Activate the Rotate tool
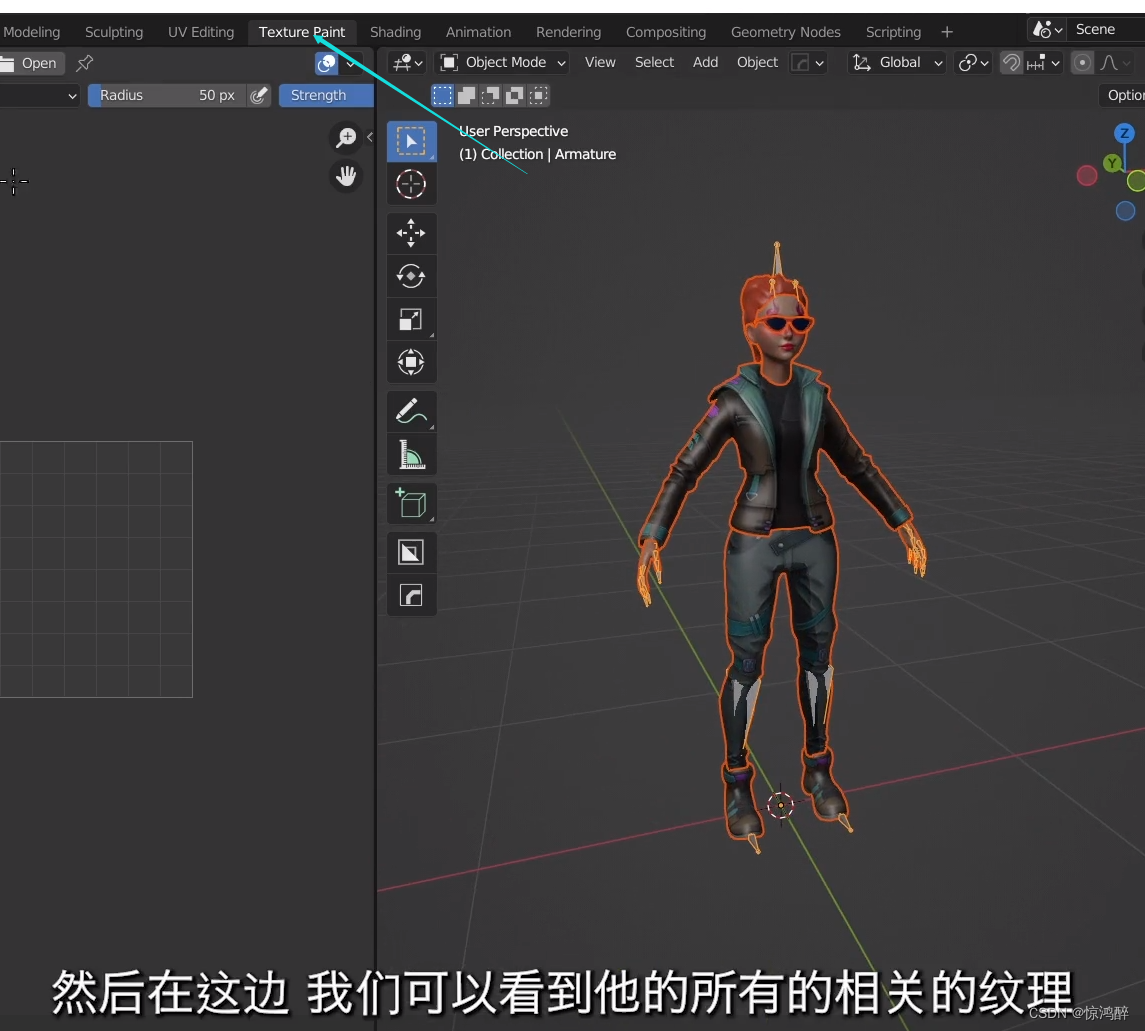 411,276
